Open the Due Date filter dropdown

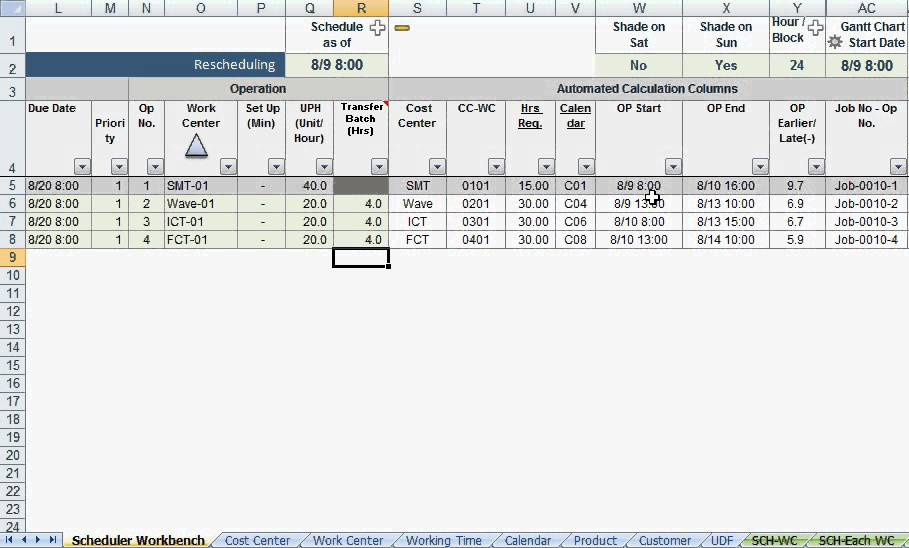tap(82, 167)
